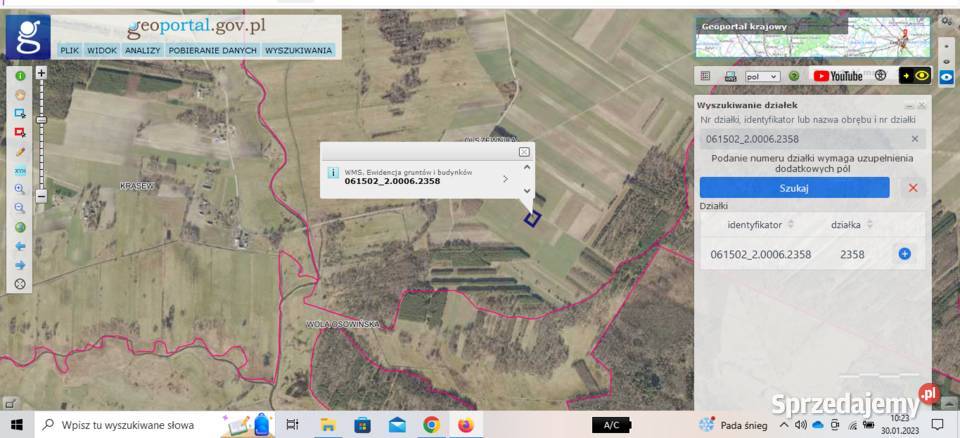The width and height of the screenshot is (960, 438).
Task: Toggle the blue eye visibility button
Action: pos(947,77)
